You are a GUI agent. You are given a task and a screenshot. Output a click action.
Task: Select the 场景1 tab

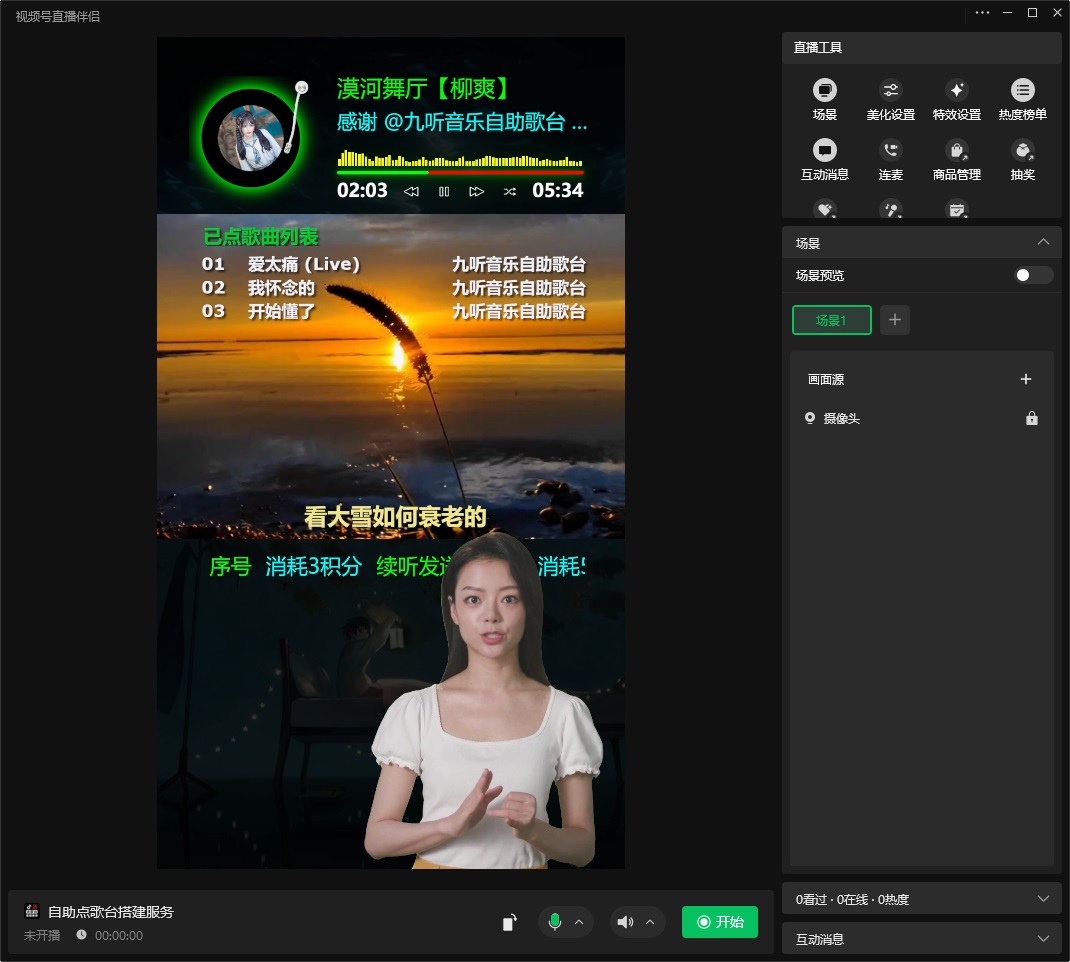(831, 320)
